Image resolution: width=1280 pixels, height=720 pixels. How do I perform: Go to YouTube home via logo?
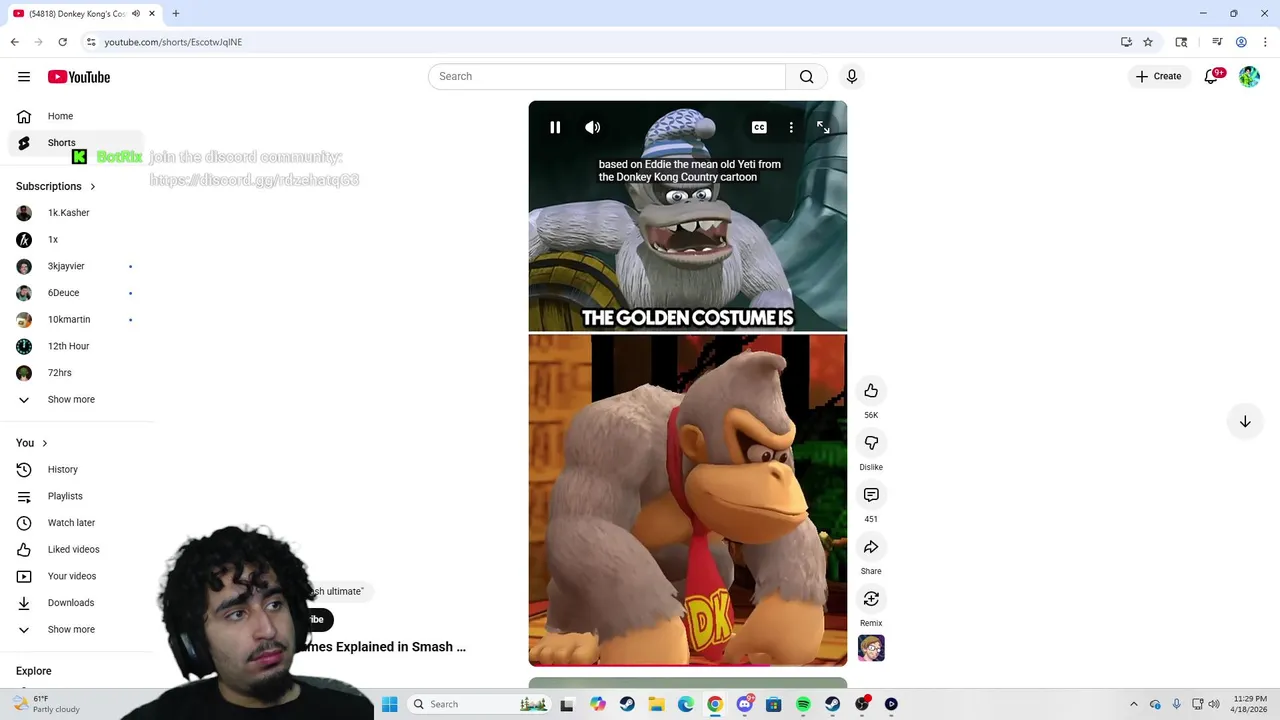pyautogui.click(x=79, y=77)
